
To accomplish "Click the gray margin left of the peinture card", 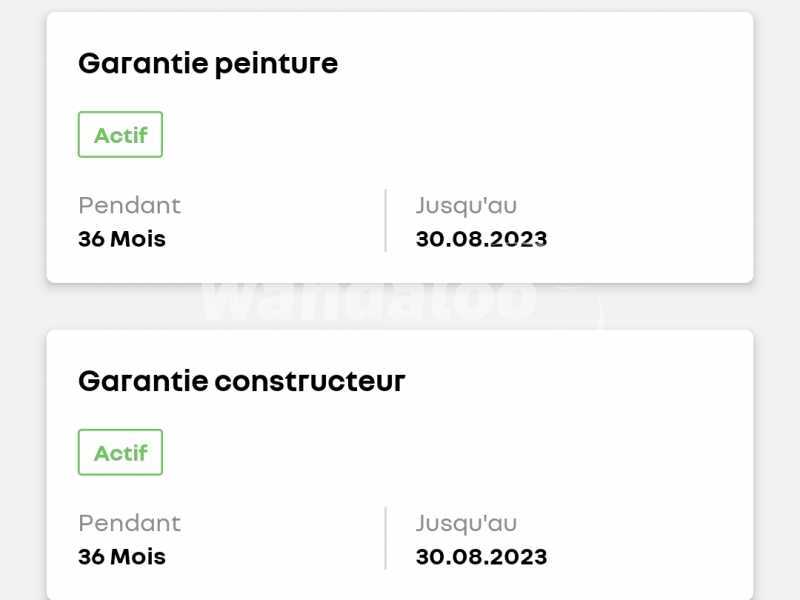I will (x=22, y=150).
